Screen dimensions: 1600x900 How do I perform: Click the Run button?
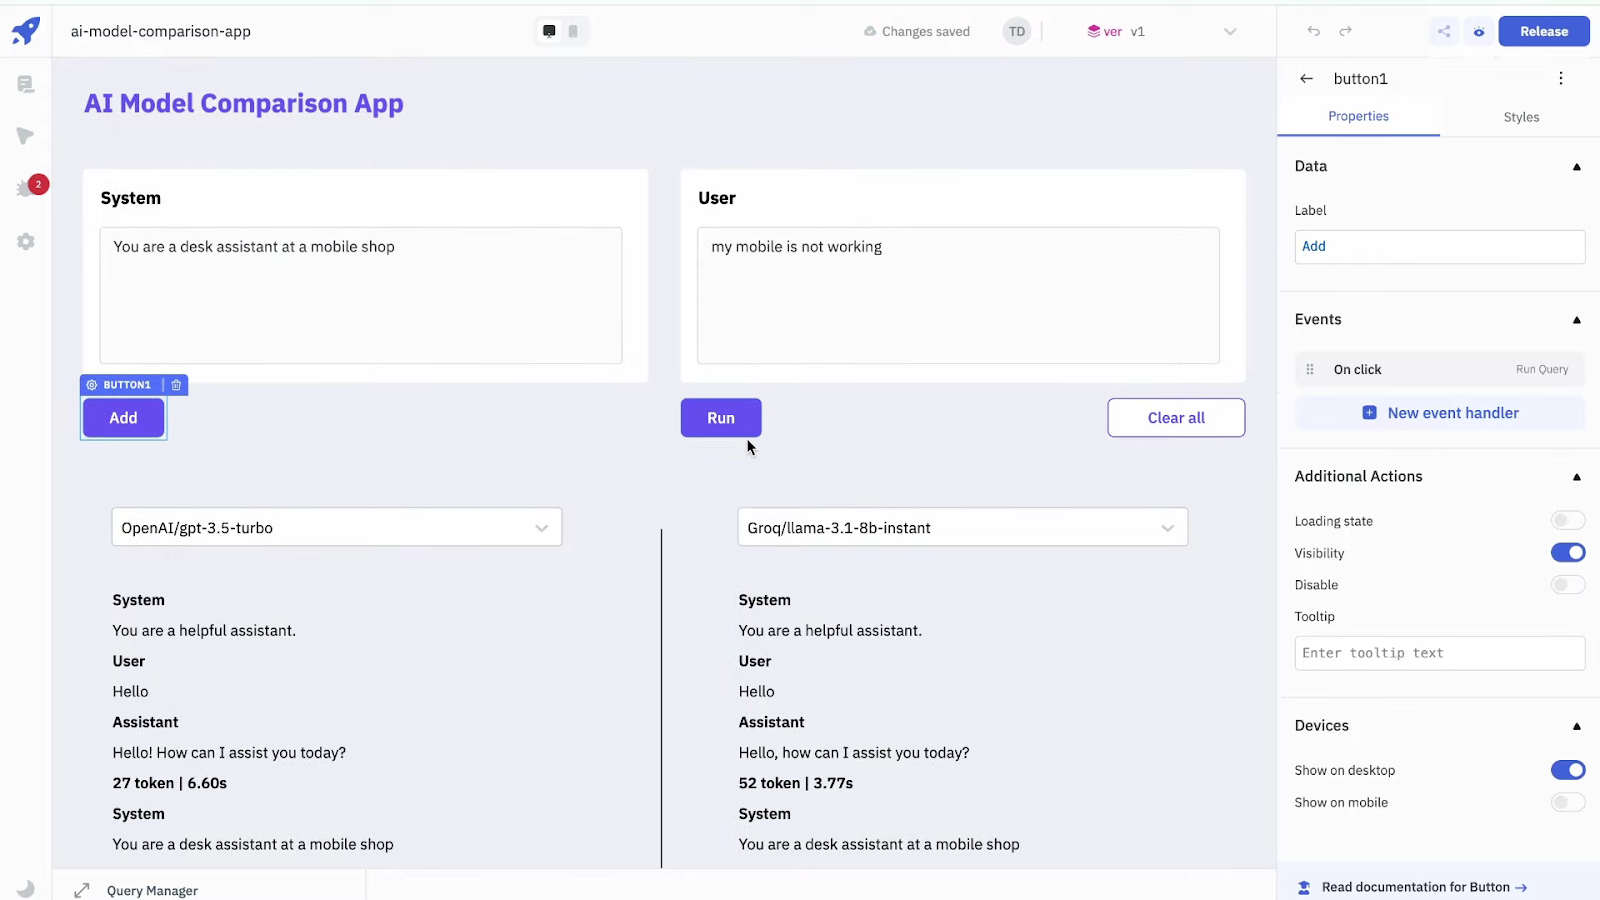(721, 418)
